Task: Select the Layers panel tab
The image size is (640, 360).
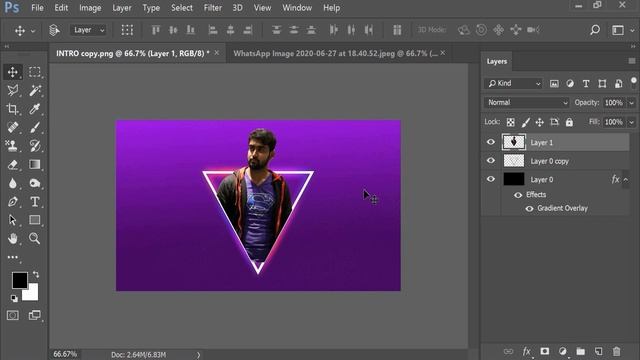Action: [x=497, y=61]
